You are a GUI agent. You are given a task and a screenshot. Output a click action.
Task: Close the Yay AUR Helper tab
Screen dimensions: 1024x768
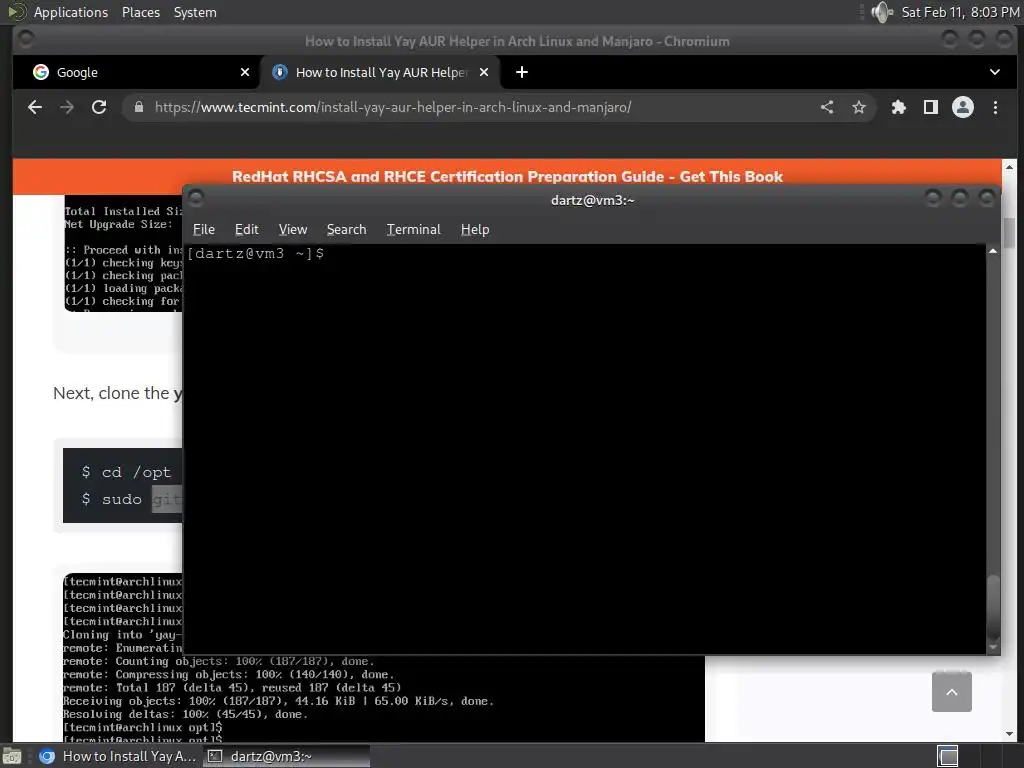coord(484,72)
